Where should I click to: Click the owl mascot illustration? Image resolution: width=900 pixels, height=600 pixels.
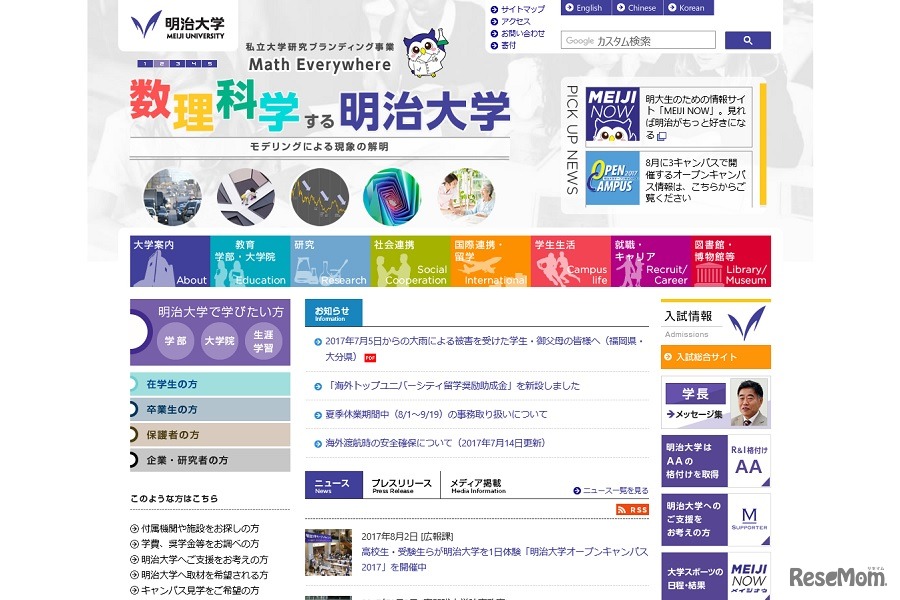click(426, 53)
